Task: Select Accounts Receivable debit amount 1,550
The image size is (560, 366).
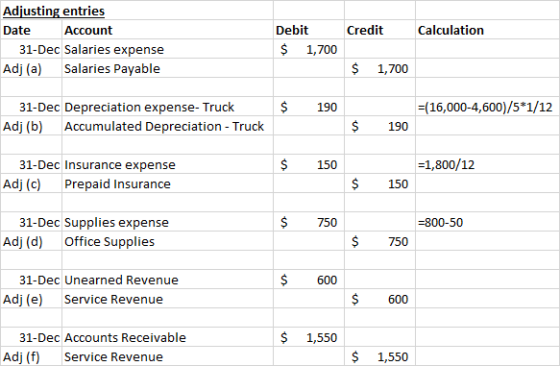Action: (309, 337)
